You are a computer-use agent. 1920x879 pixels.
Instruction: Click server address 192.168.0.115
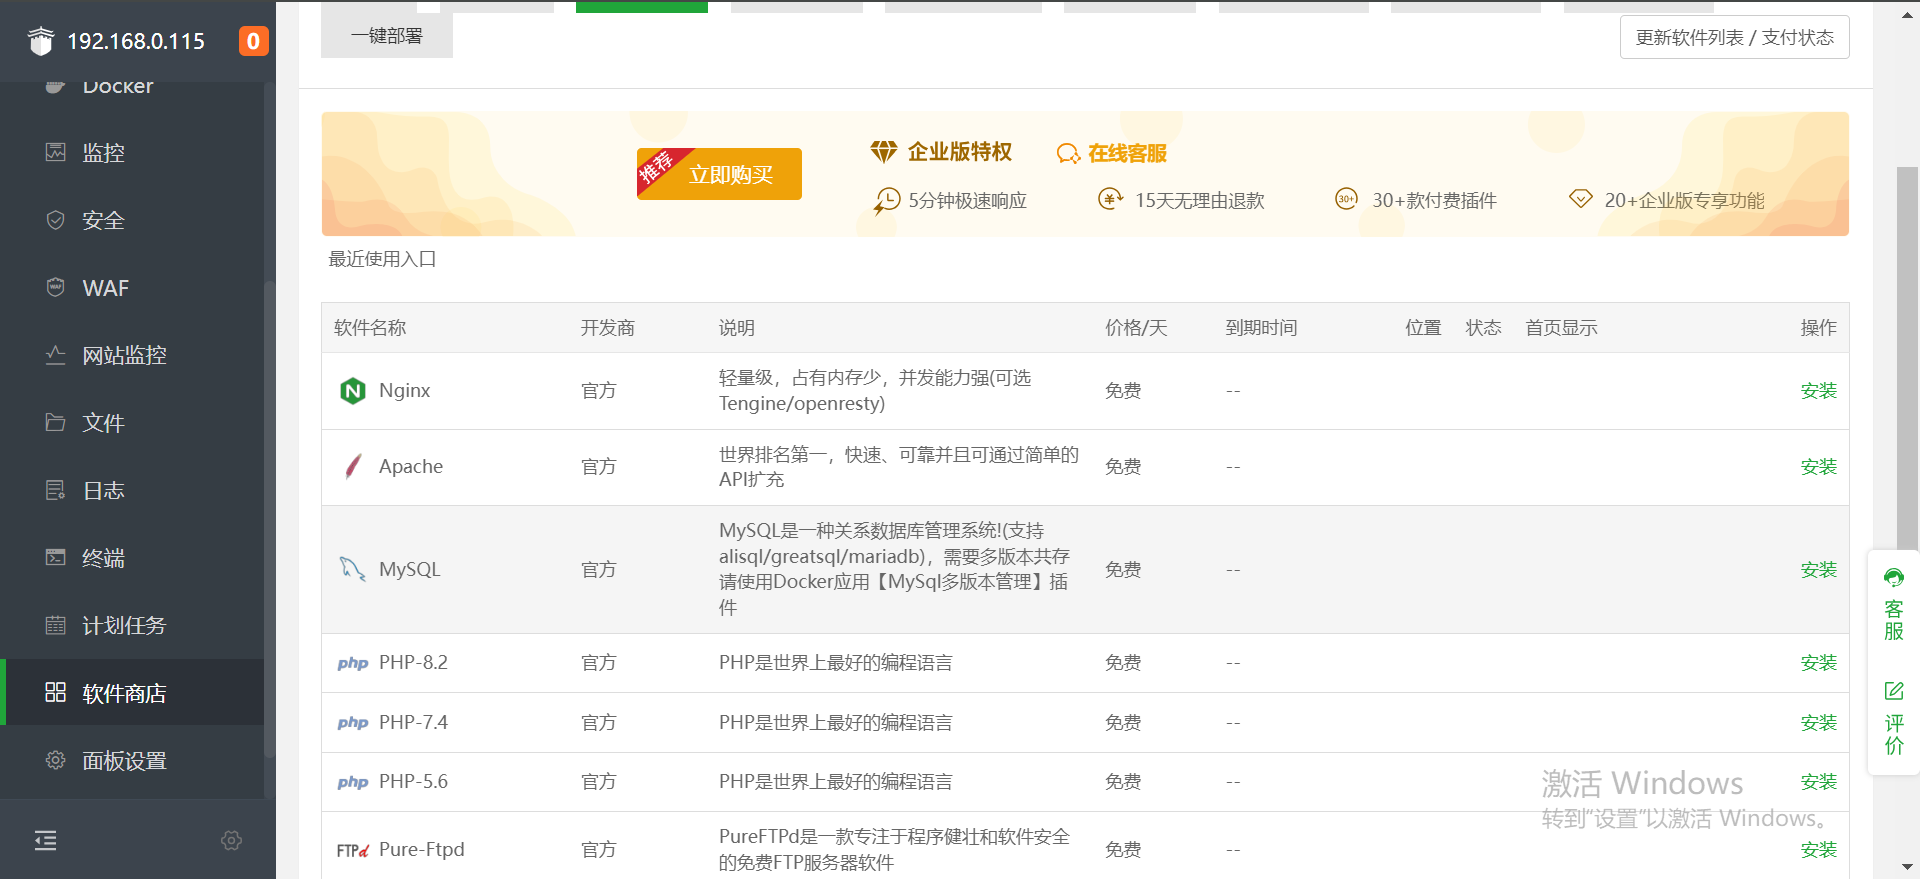click(136, 41)
